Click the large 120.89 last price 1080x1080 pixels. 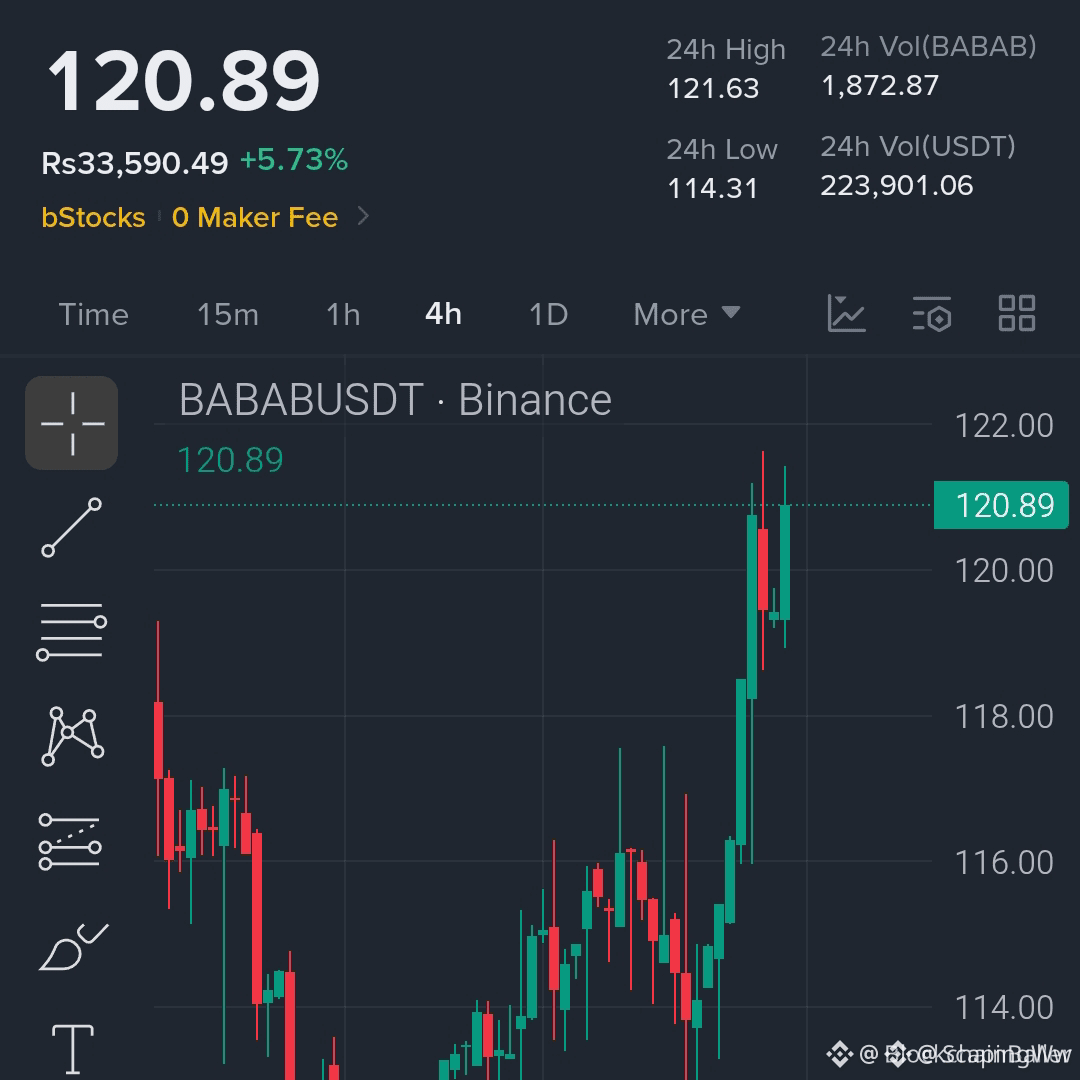pos(183,81)
